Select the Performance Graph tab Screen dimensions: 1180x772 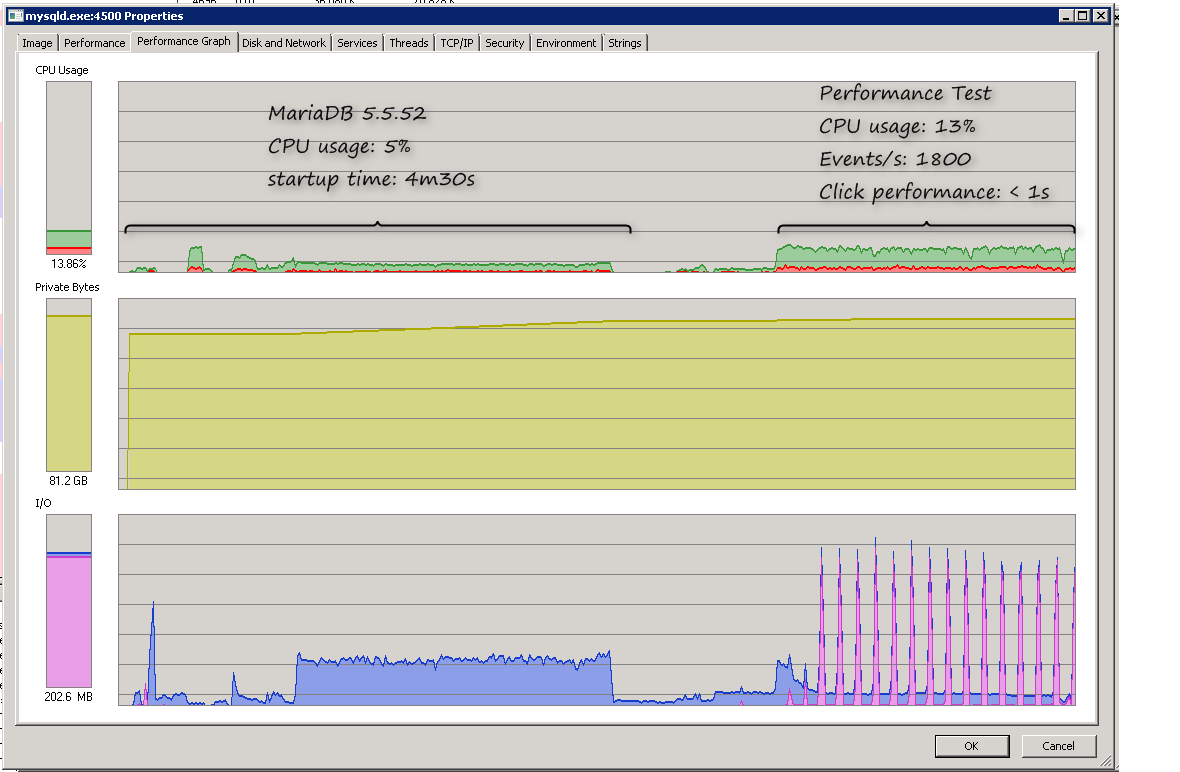(183, 42)
